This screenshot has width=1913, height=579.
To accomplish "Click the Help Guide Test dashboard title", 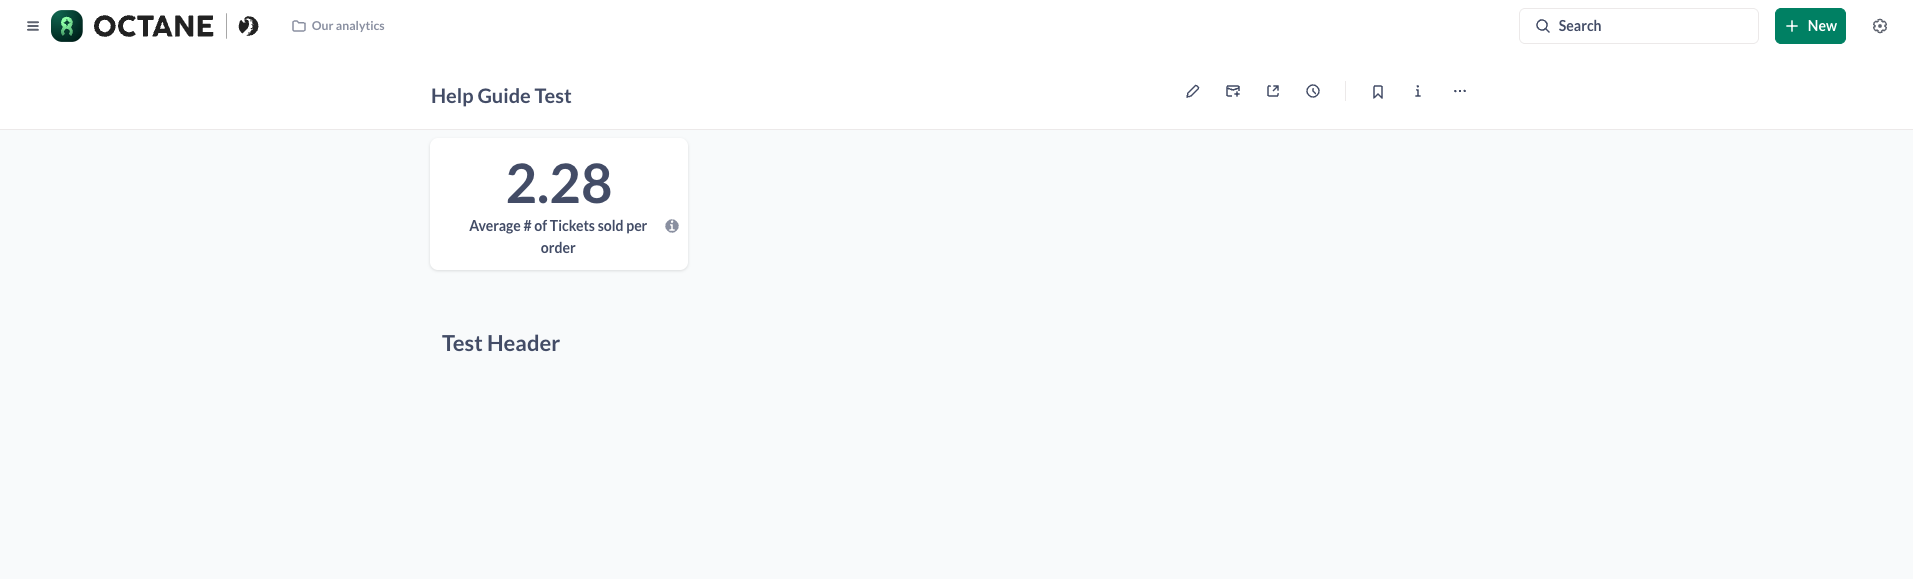I will pyautogui.click(x=501, y=96).
